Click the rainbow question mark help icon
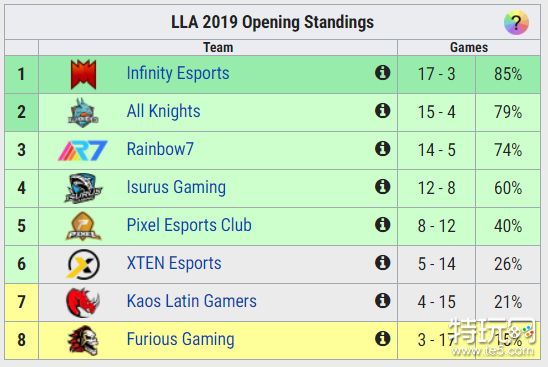The image size is (548, 367). [516, 23]
